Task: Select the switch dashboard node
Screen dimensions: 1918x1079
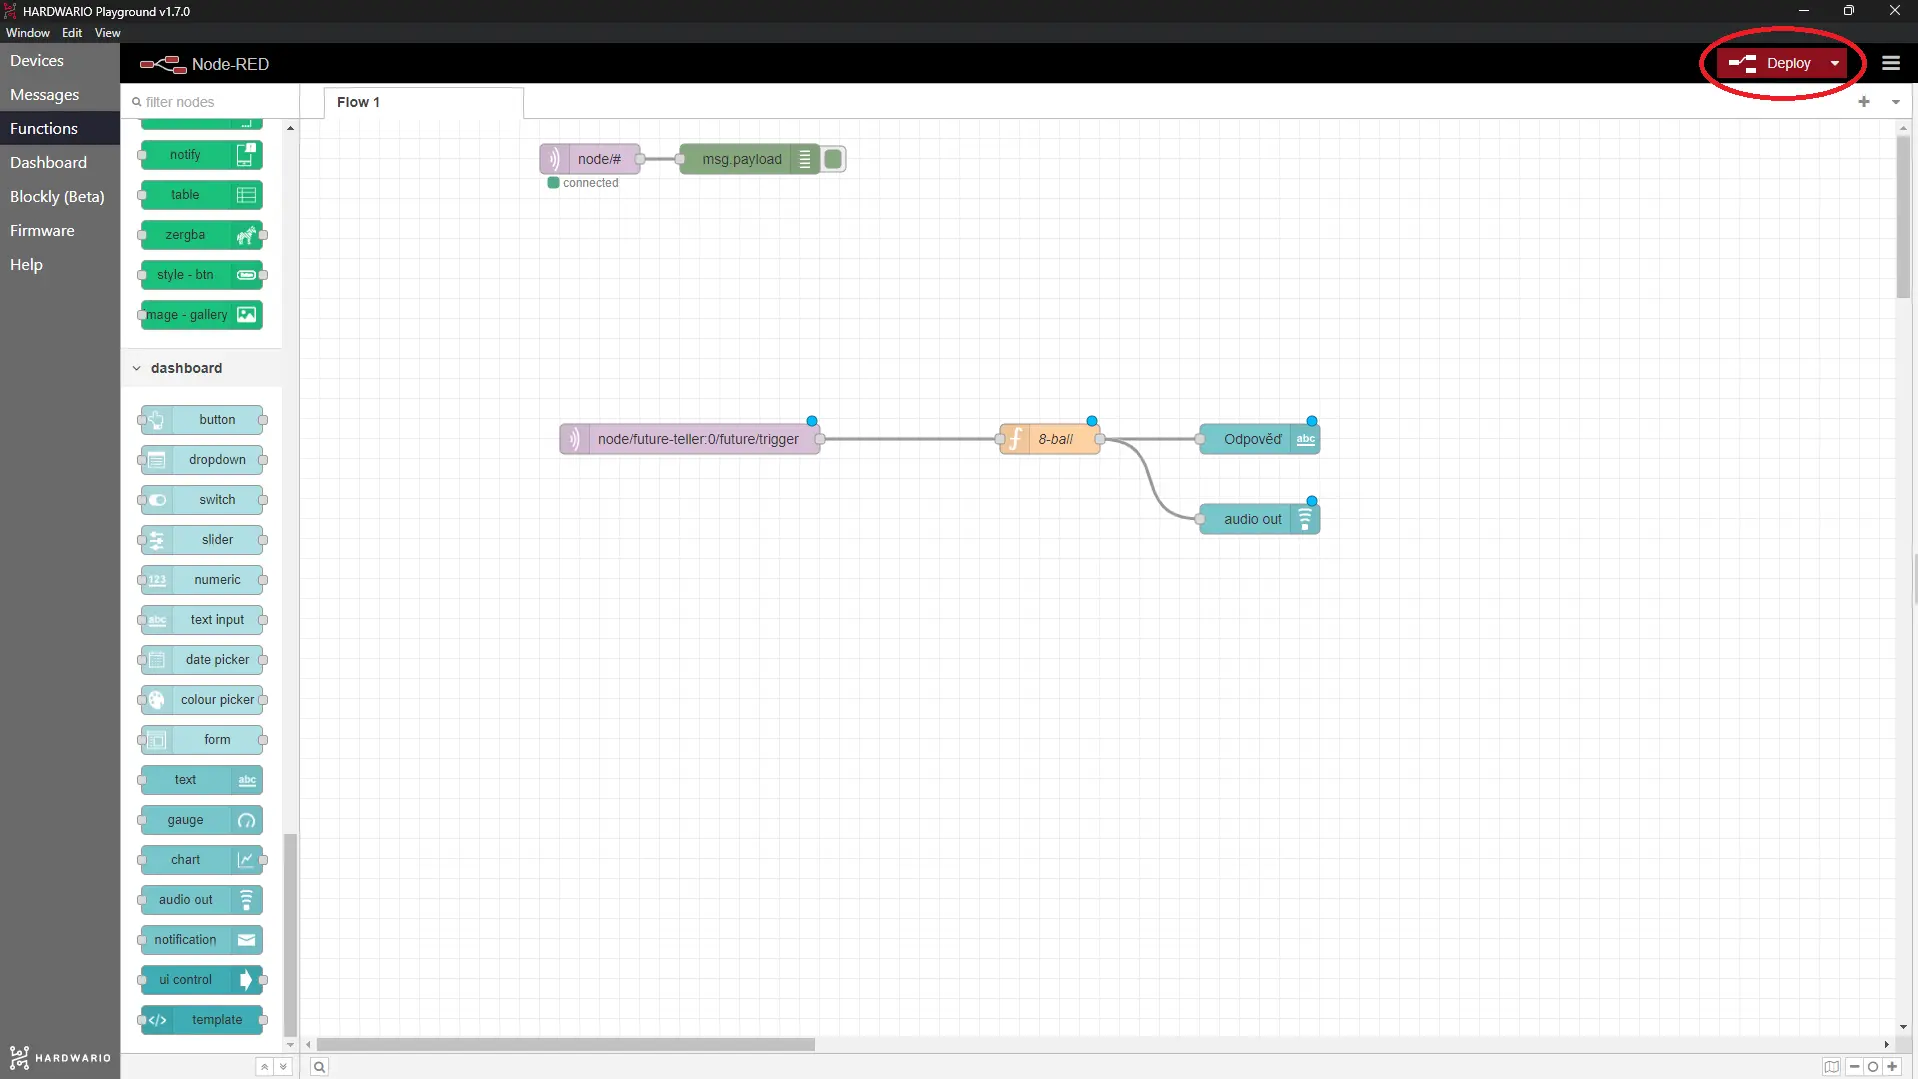Action: (201, 500)
